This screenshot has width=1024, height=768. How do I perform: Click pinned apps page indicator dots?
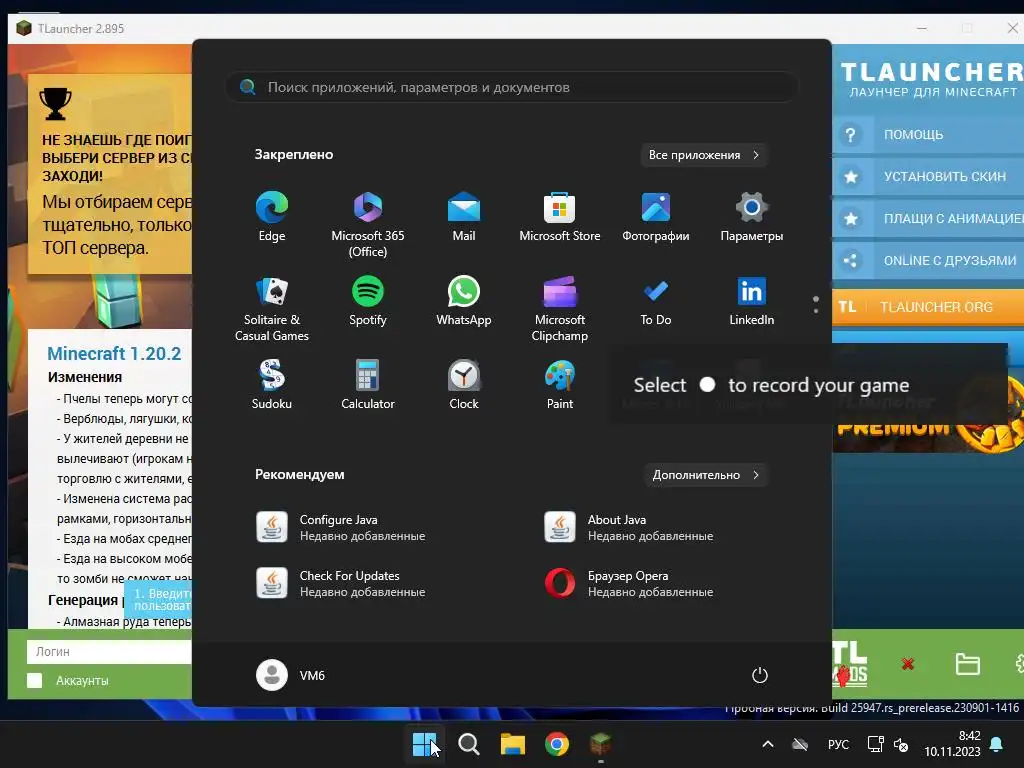(x=816, y=304)
